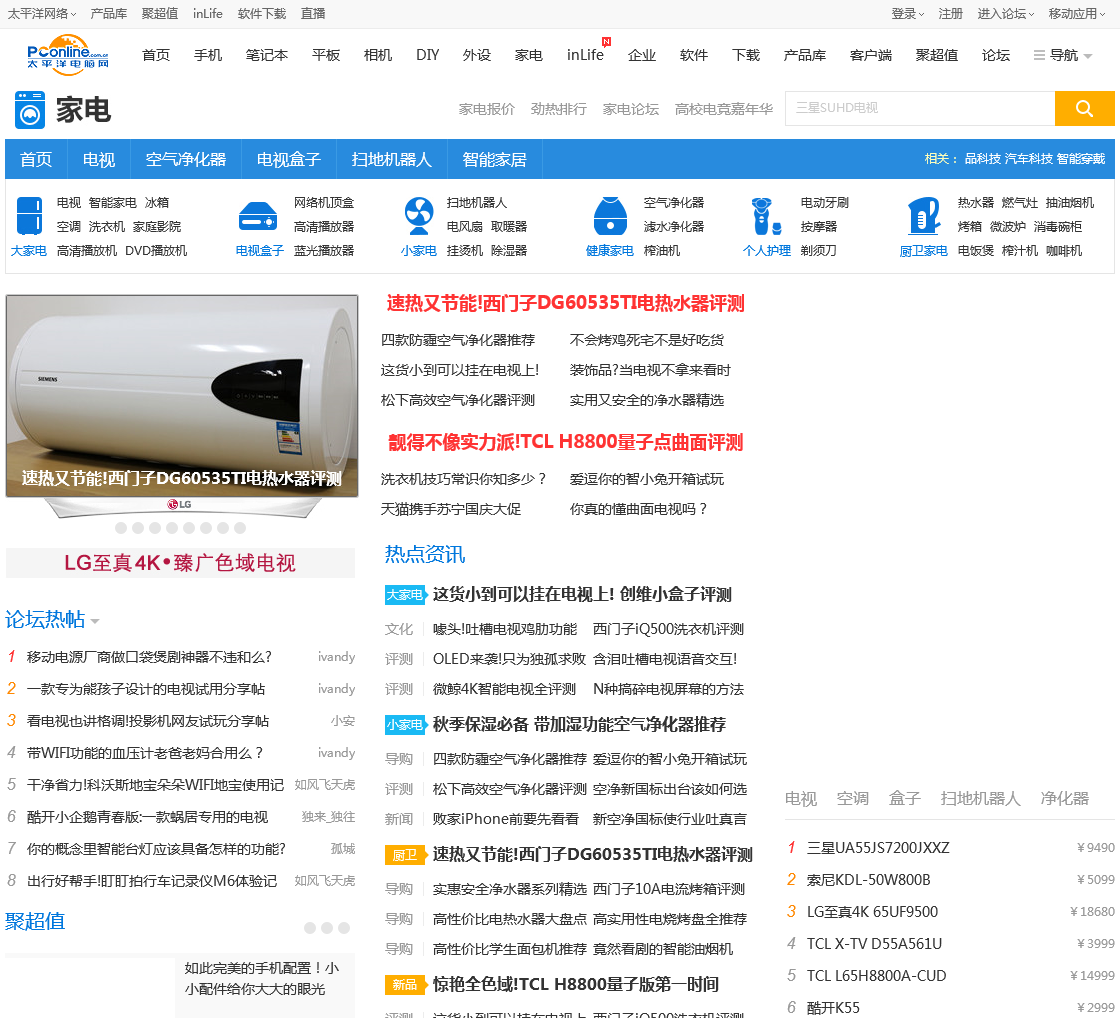Click the 大家电 refrigerator icon

(29, 216)
